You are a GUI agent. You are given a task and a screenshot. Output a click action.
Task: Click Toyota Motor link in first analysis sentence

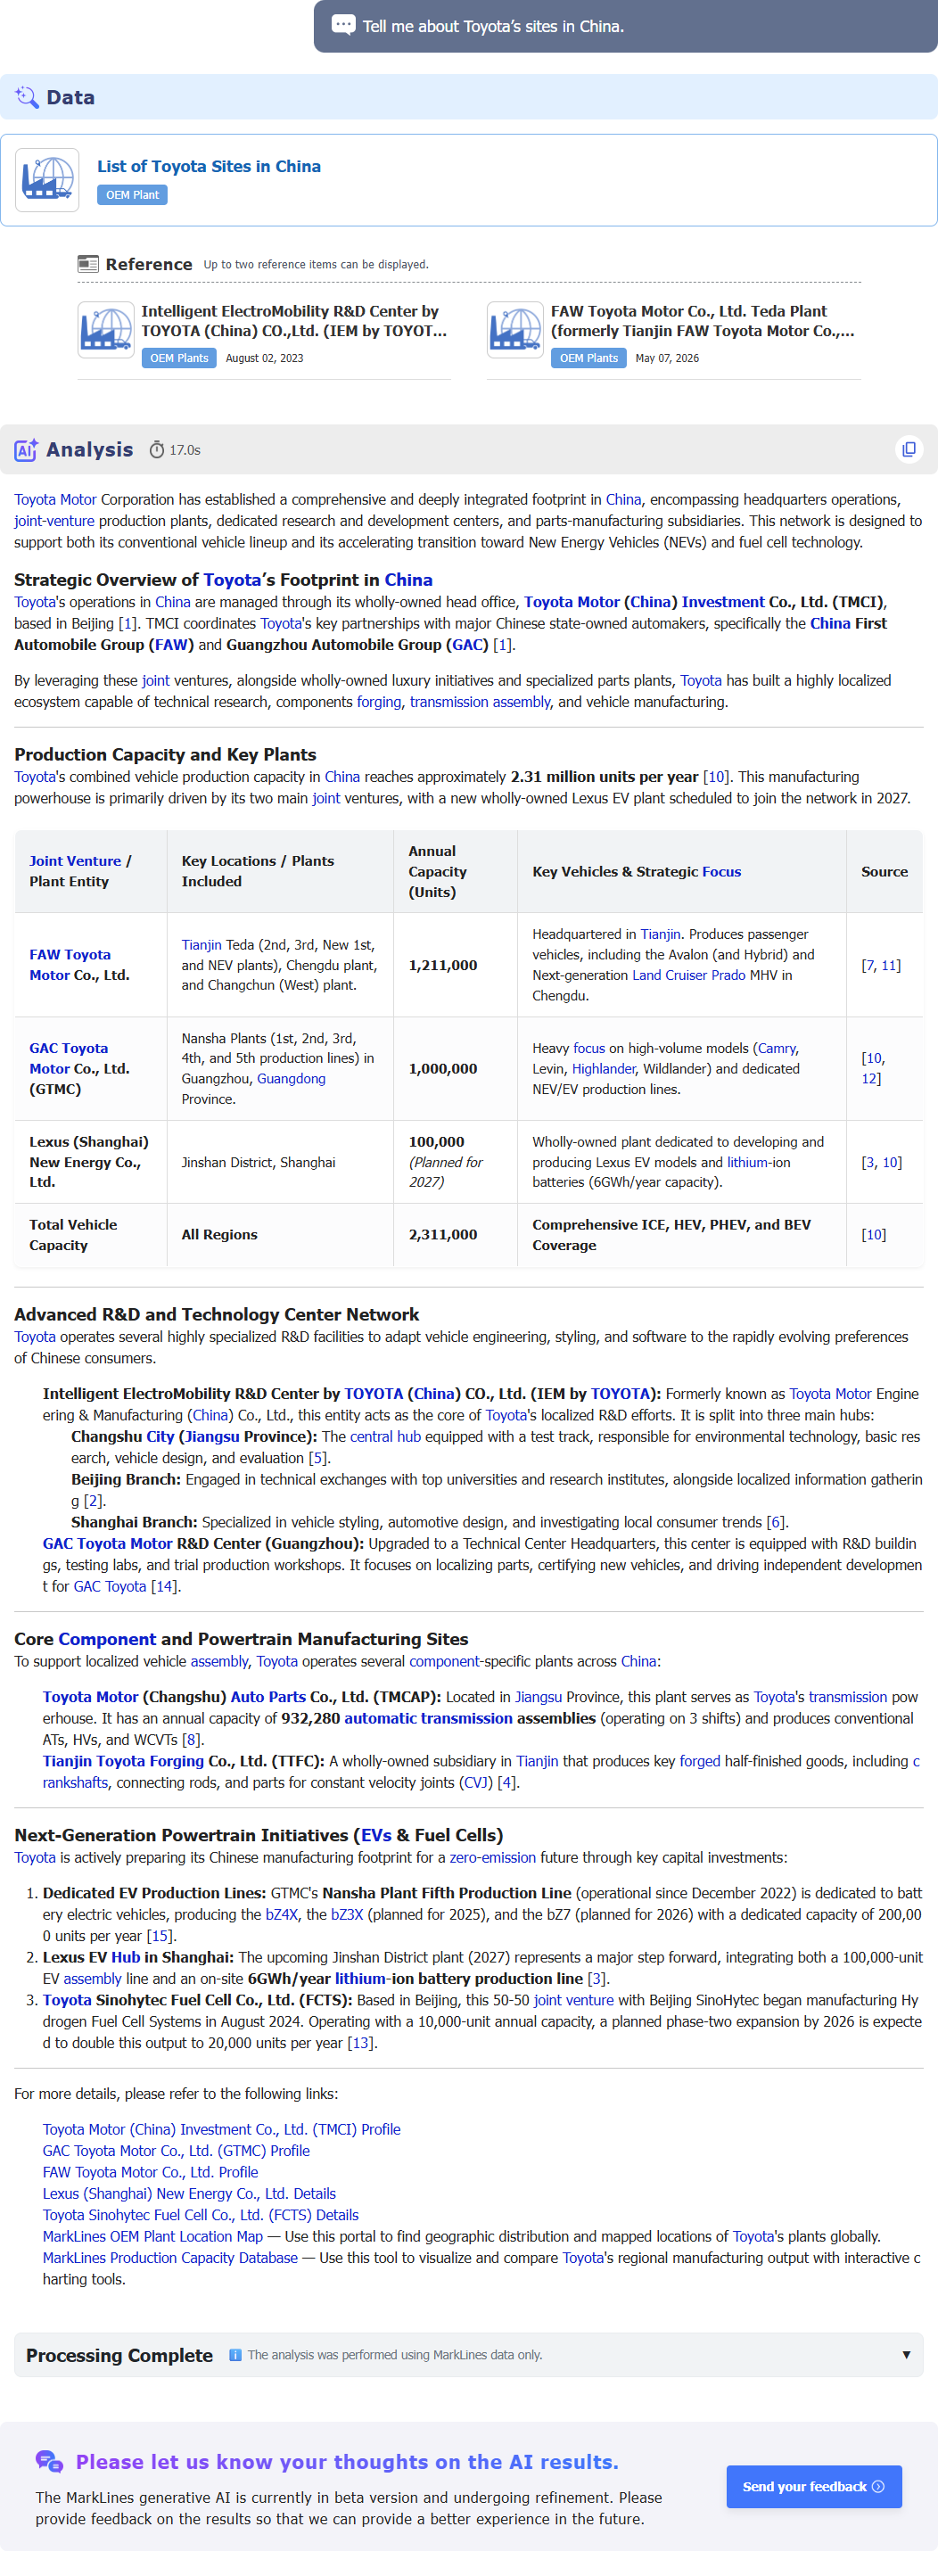pos(55,499)
